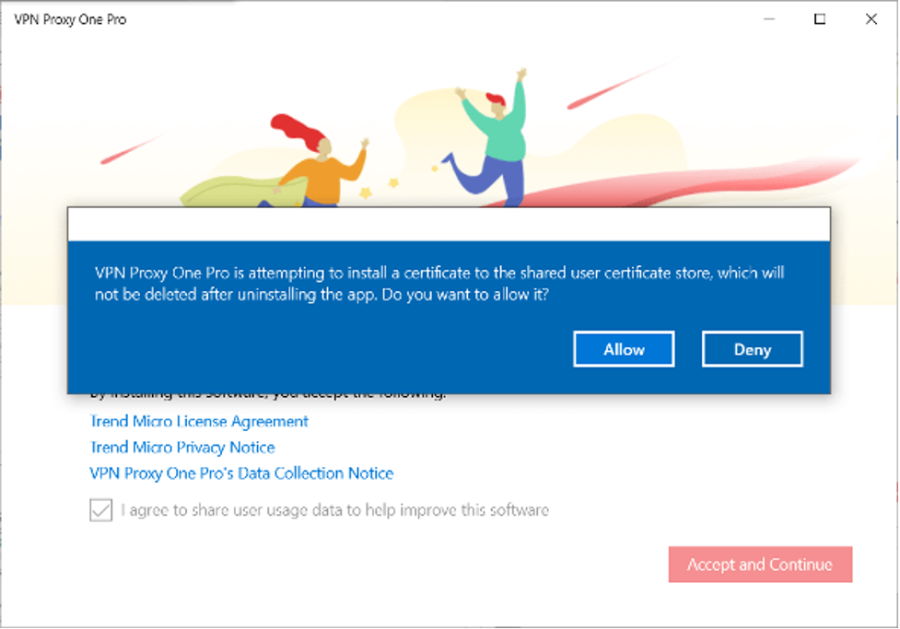The image size is (900, 629).
Task: Maximize the VPN Proxy One Pro window
Action: (820, 19)
